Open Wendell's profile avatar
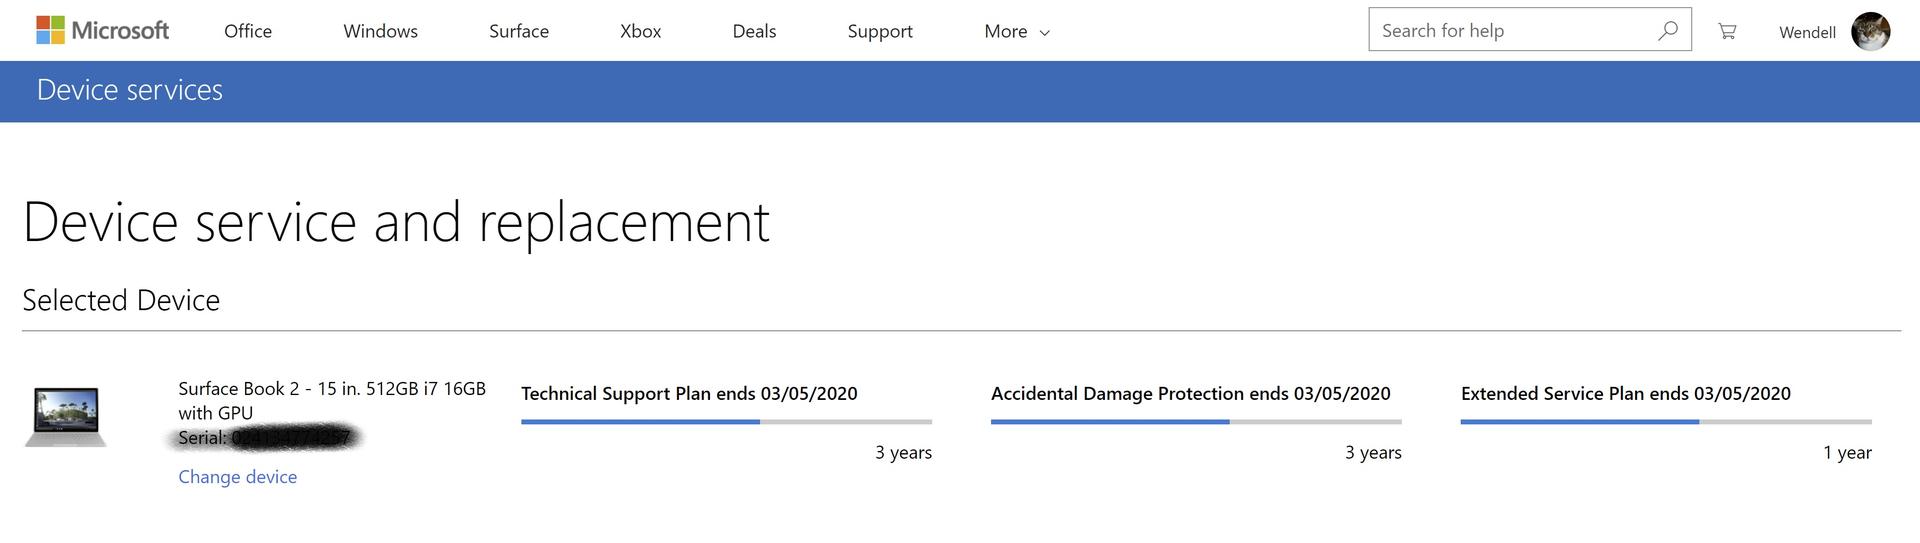1920x543 pixels. point(1870,31)
